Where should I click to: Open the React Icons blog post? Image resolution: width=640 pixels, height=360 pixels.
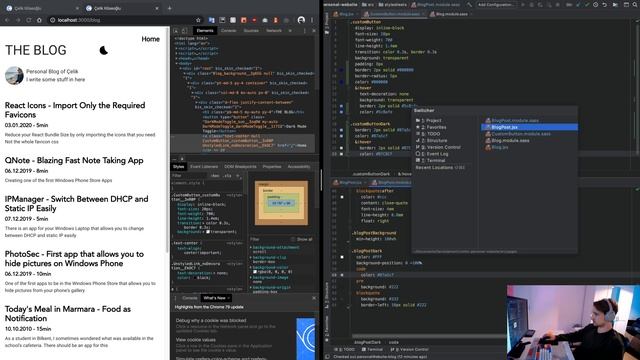[75, 110]
